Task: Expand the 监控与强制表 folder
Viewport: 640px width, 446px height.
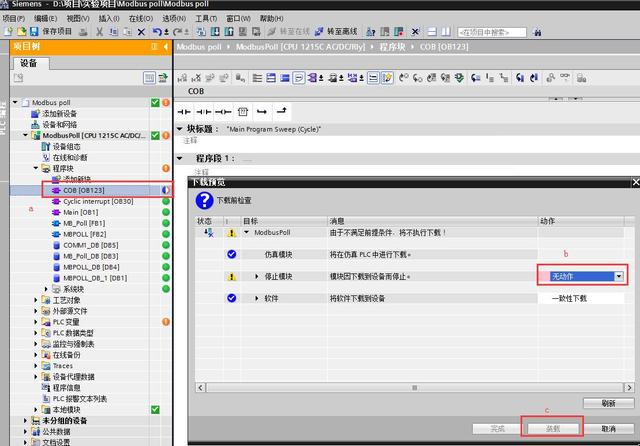Action: (x=36, y=344)
